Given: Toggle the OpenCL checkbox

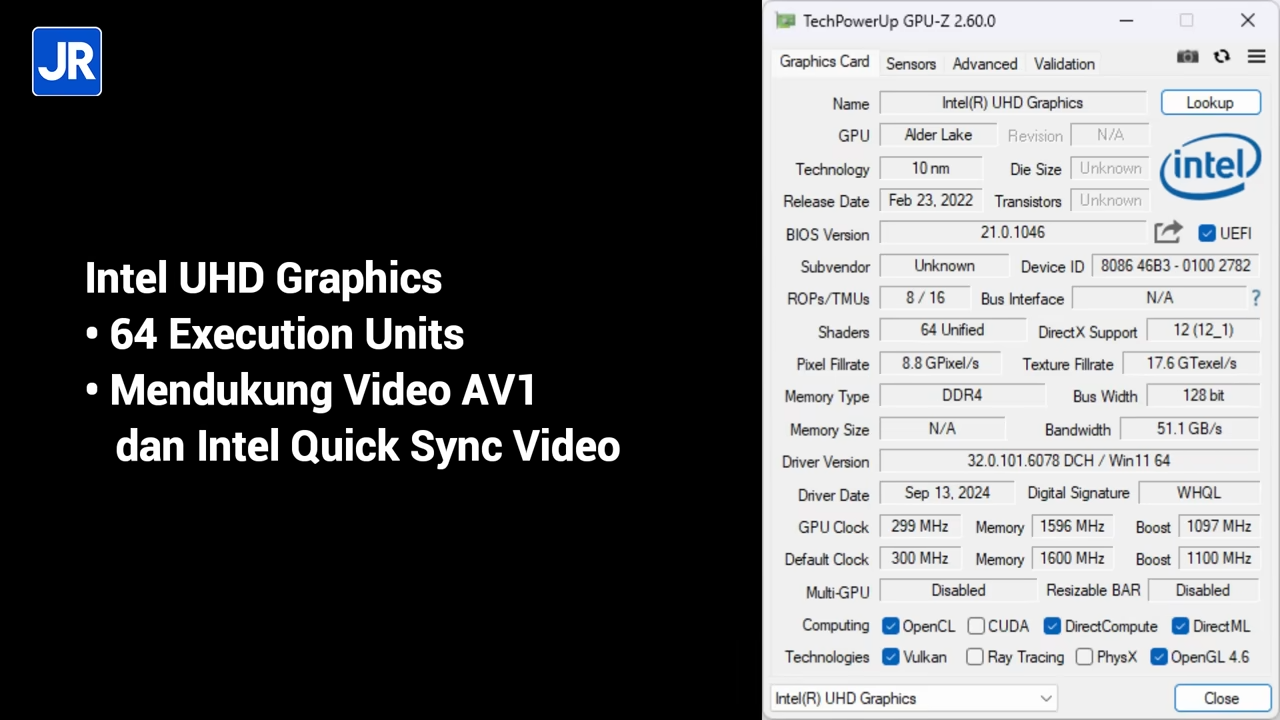Looking at the screenshot, I should (x=890, y=626).
